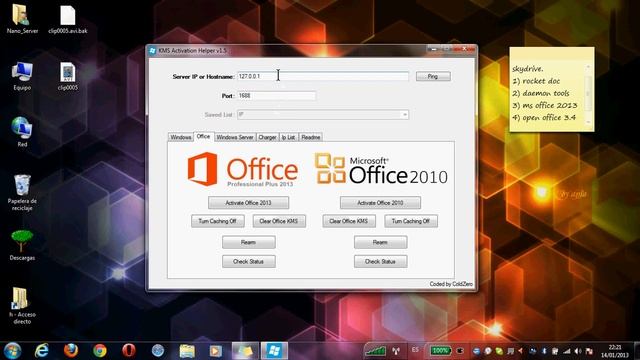Click Check Status under Office 2013

coord(249,262)
